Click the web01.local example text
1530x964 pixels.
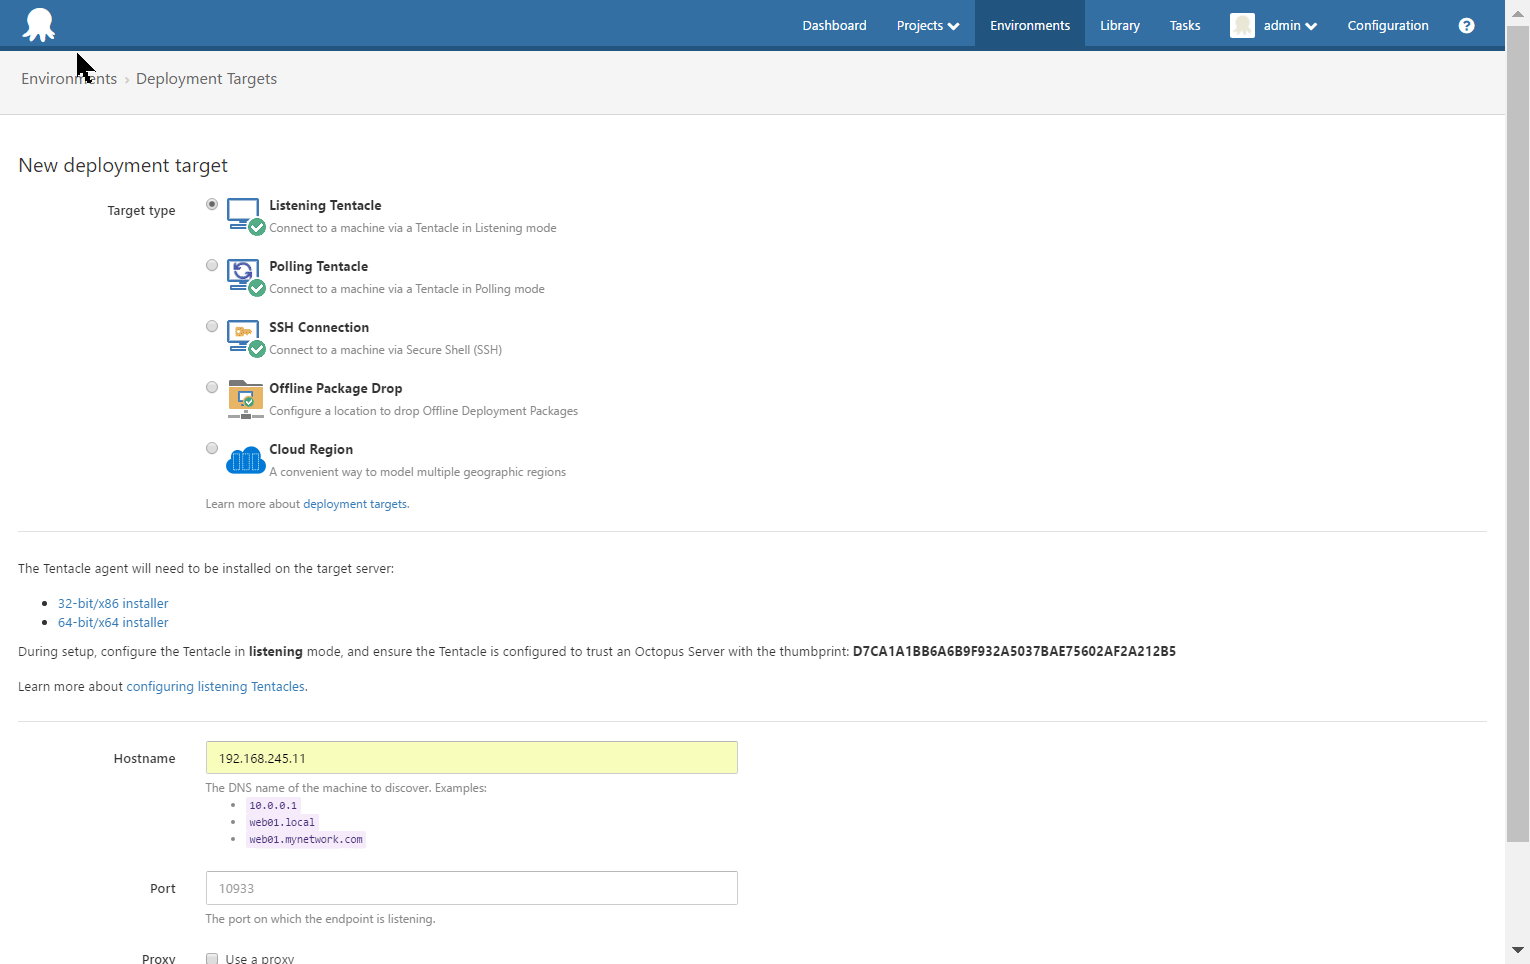[x=282, y=823]
